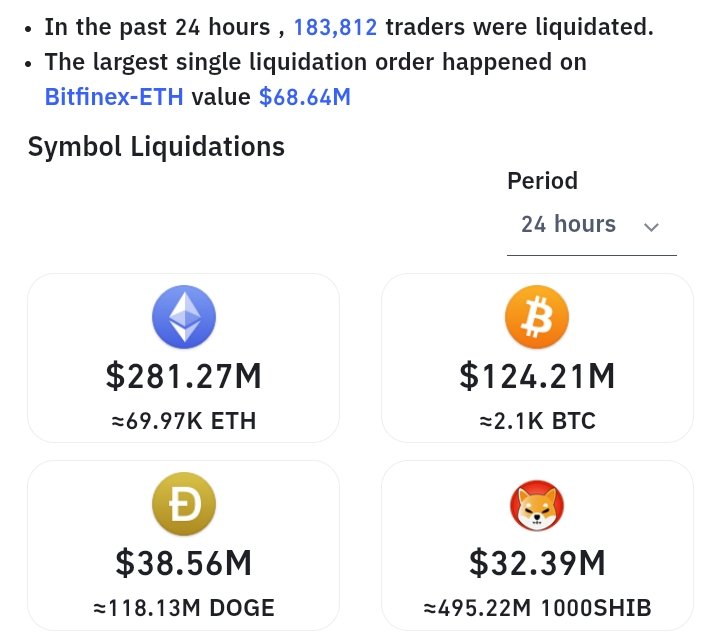Select the $38.56M DOGE liquidation amount
The height and width of the screenshot is (634, 720).
[x=183, y=564]
